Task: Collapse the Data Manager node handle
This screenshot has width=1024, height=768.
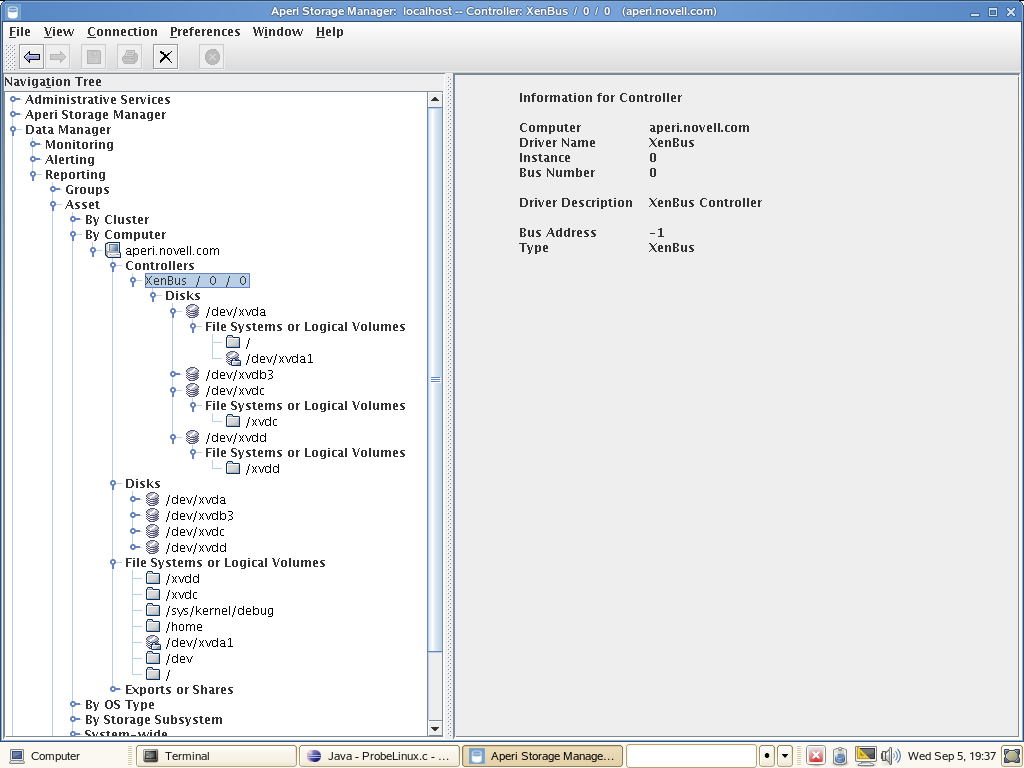Action: click(14, 130)
